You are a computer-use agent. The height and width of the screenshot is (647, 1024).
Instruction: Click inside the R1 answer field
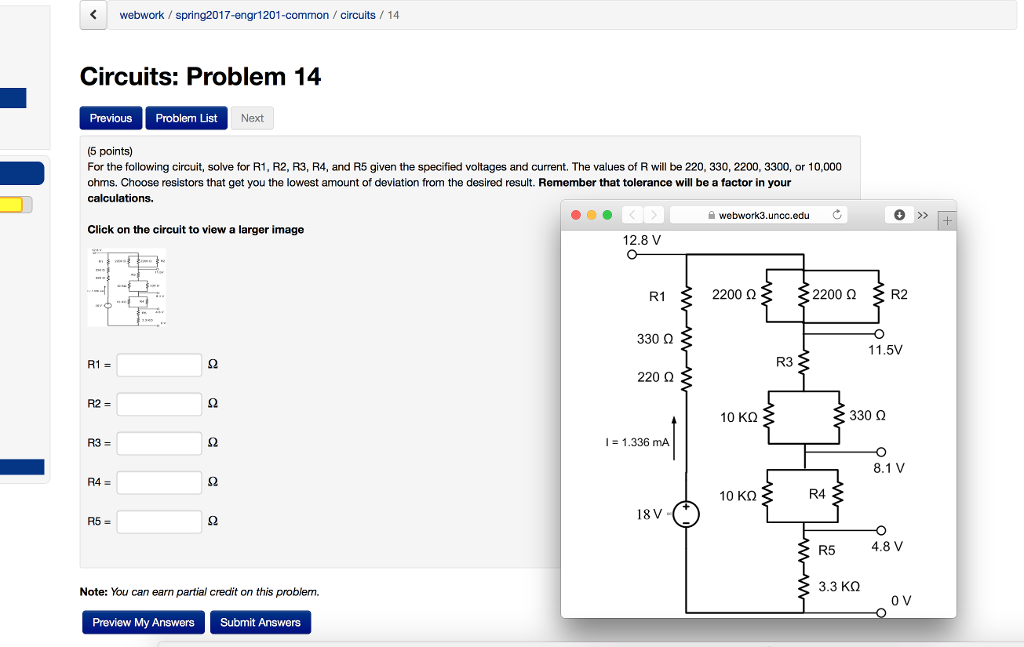[158, 364]
